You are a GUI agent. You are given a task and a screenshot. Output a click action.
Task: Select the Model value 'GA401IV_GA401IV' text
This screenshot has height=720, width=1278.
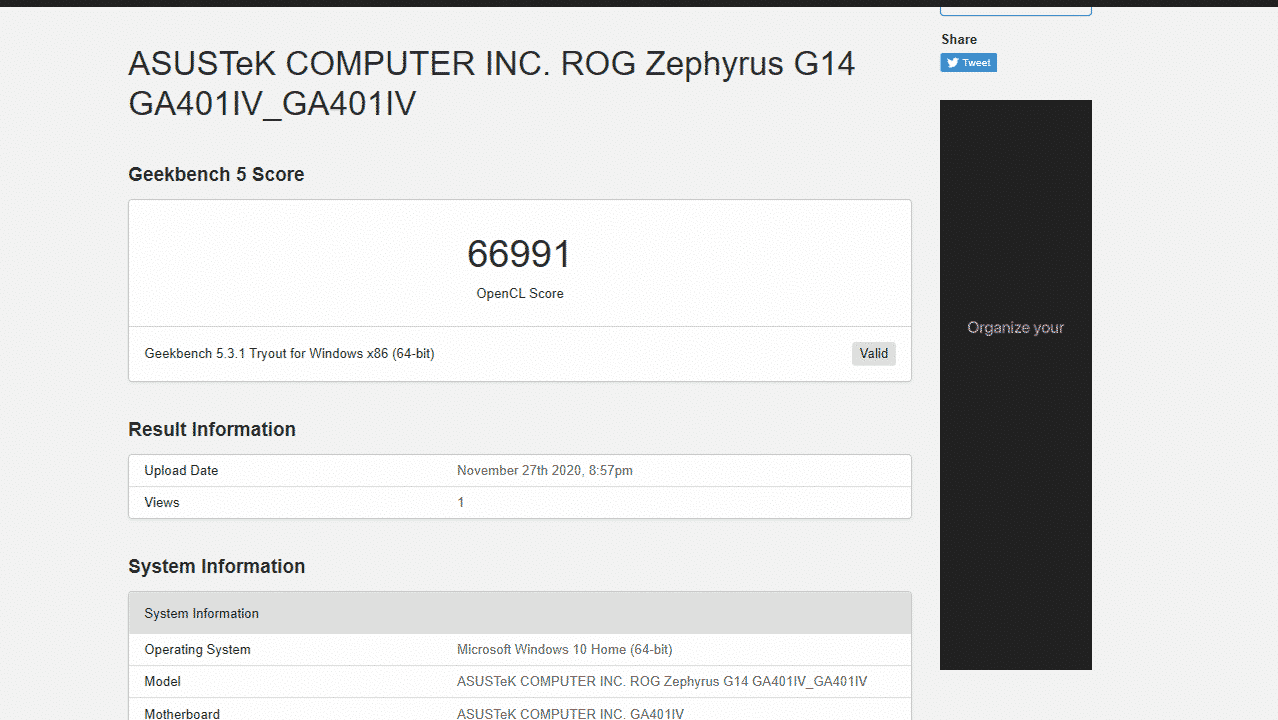(x=810, y=681)
